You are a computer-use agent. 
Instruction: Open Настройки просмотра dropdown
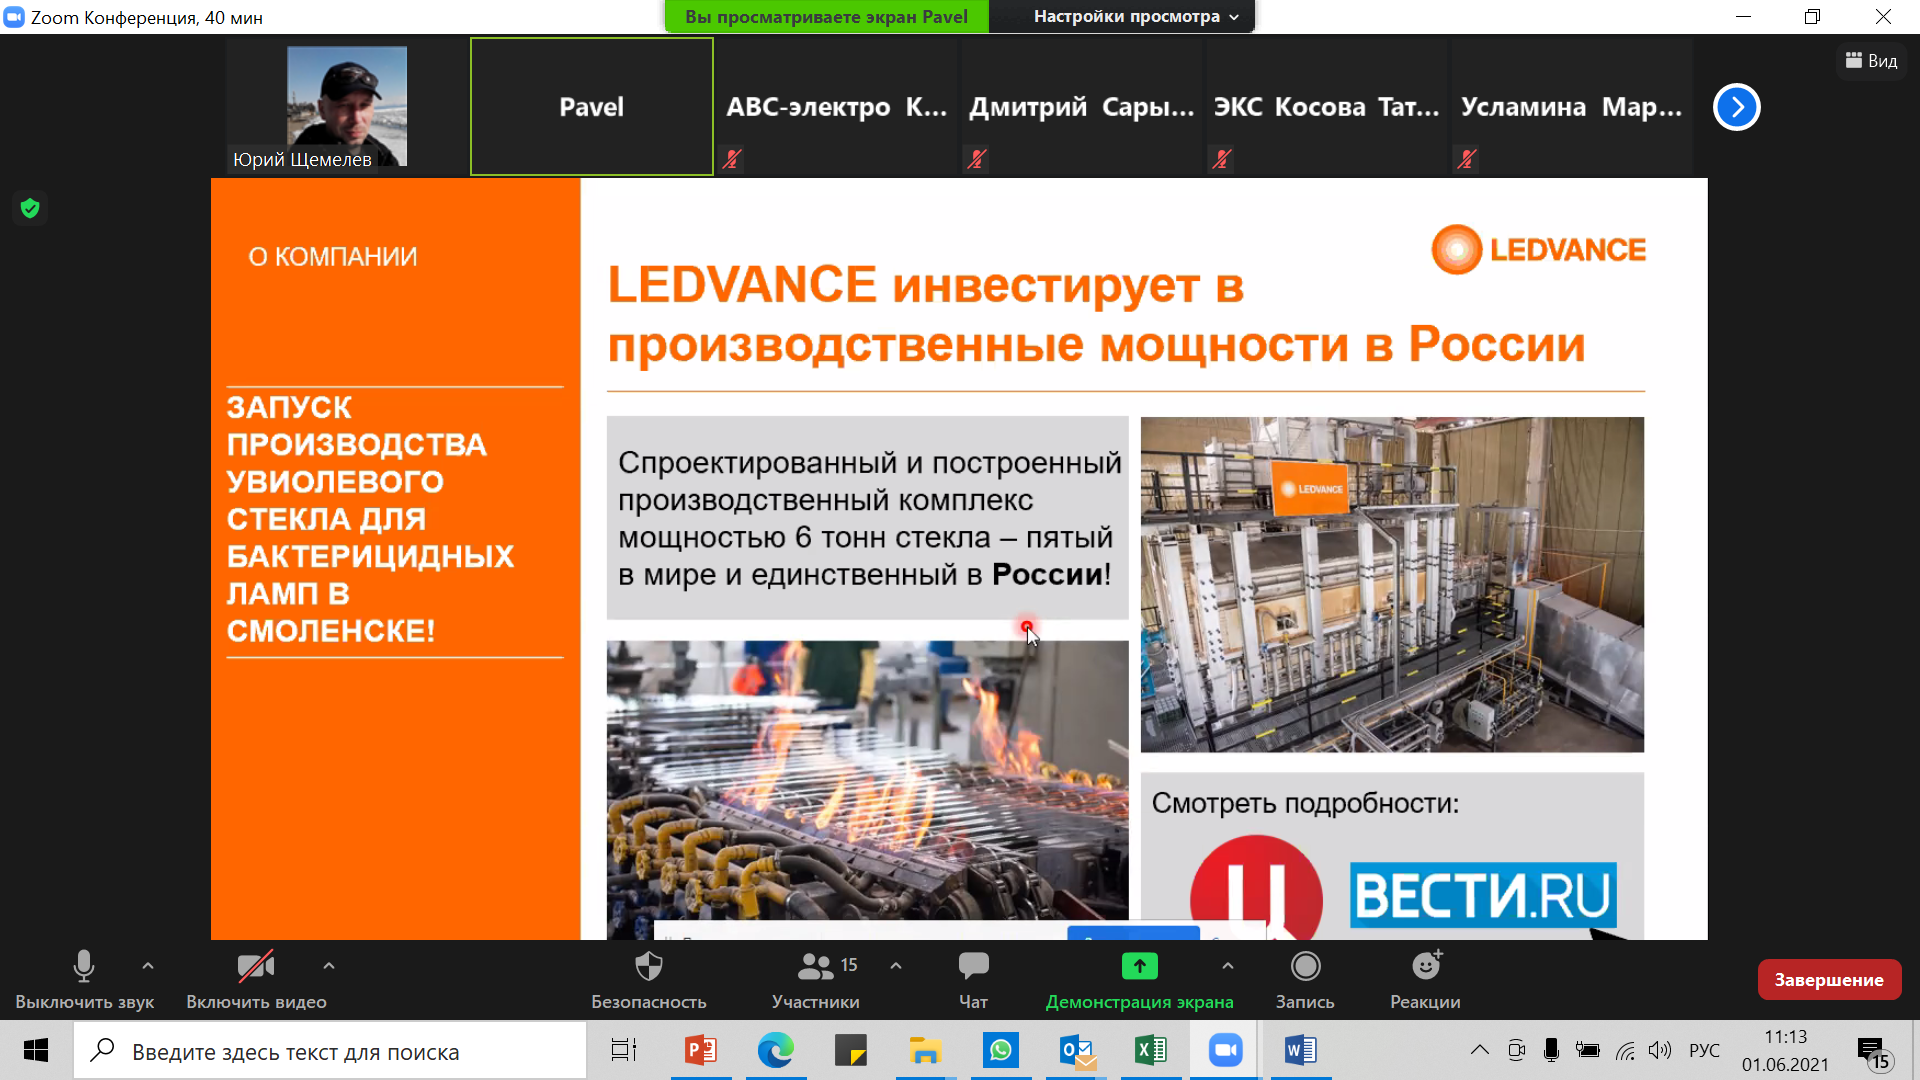1135,17
